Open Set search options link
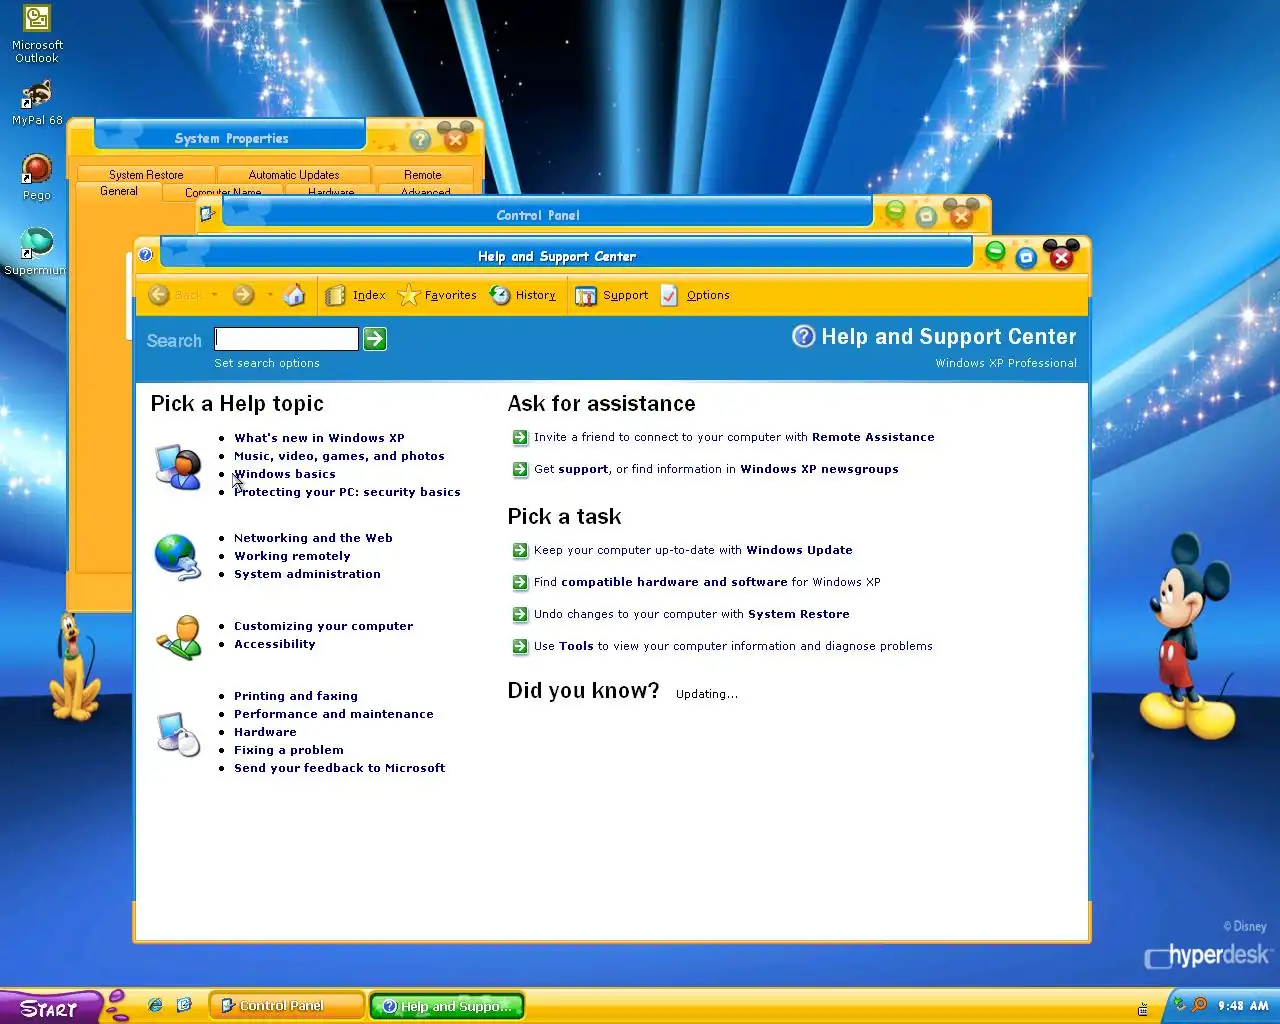 click(x=267, y=363)
